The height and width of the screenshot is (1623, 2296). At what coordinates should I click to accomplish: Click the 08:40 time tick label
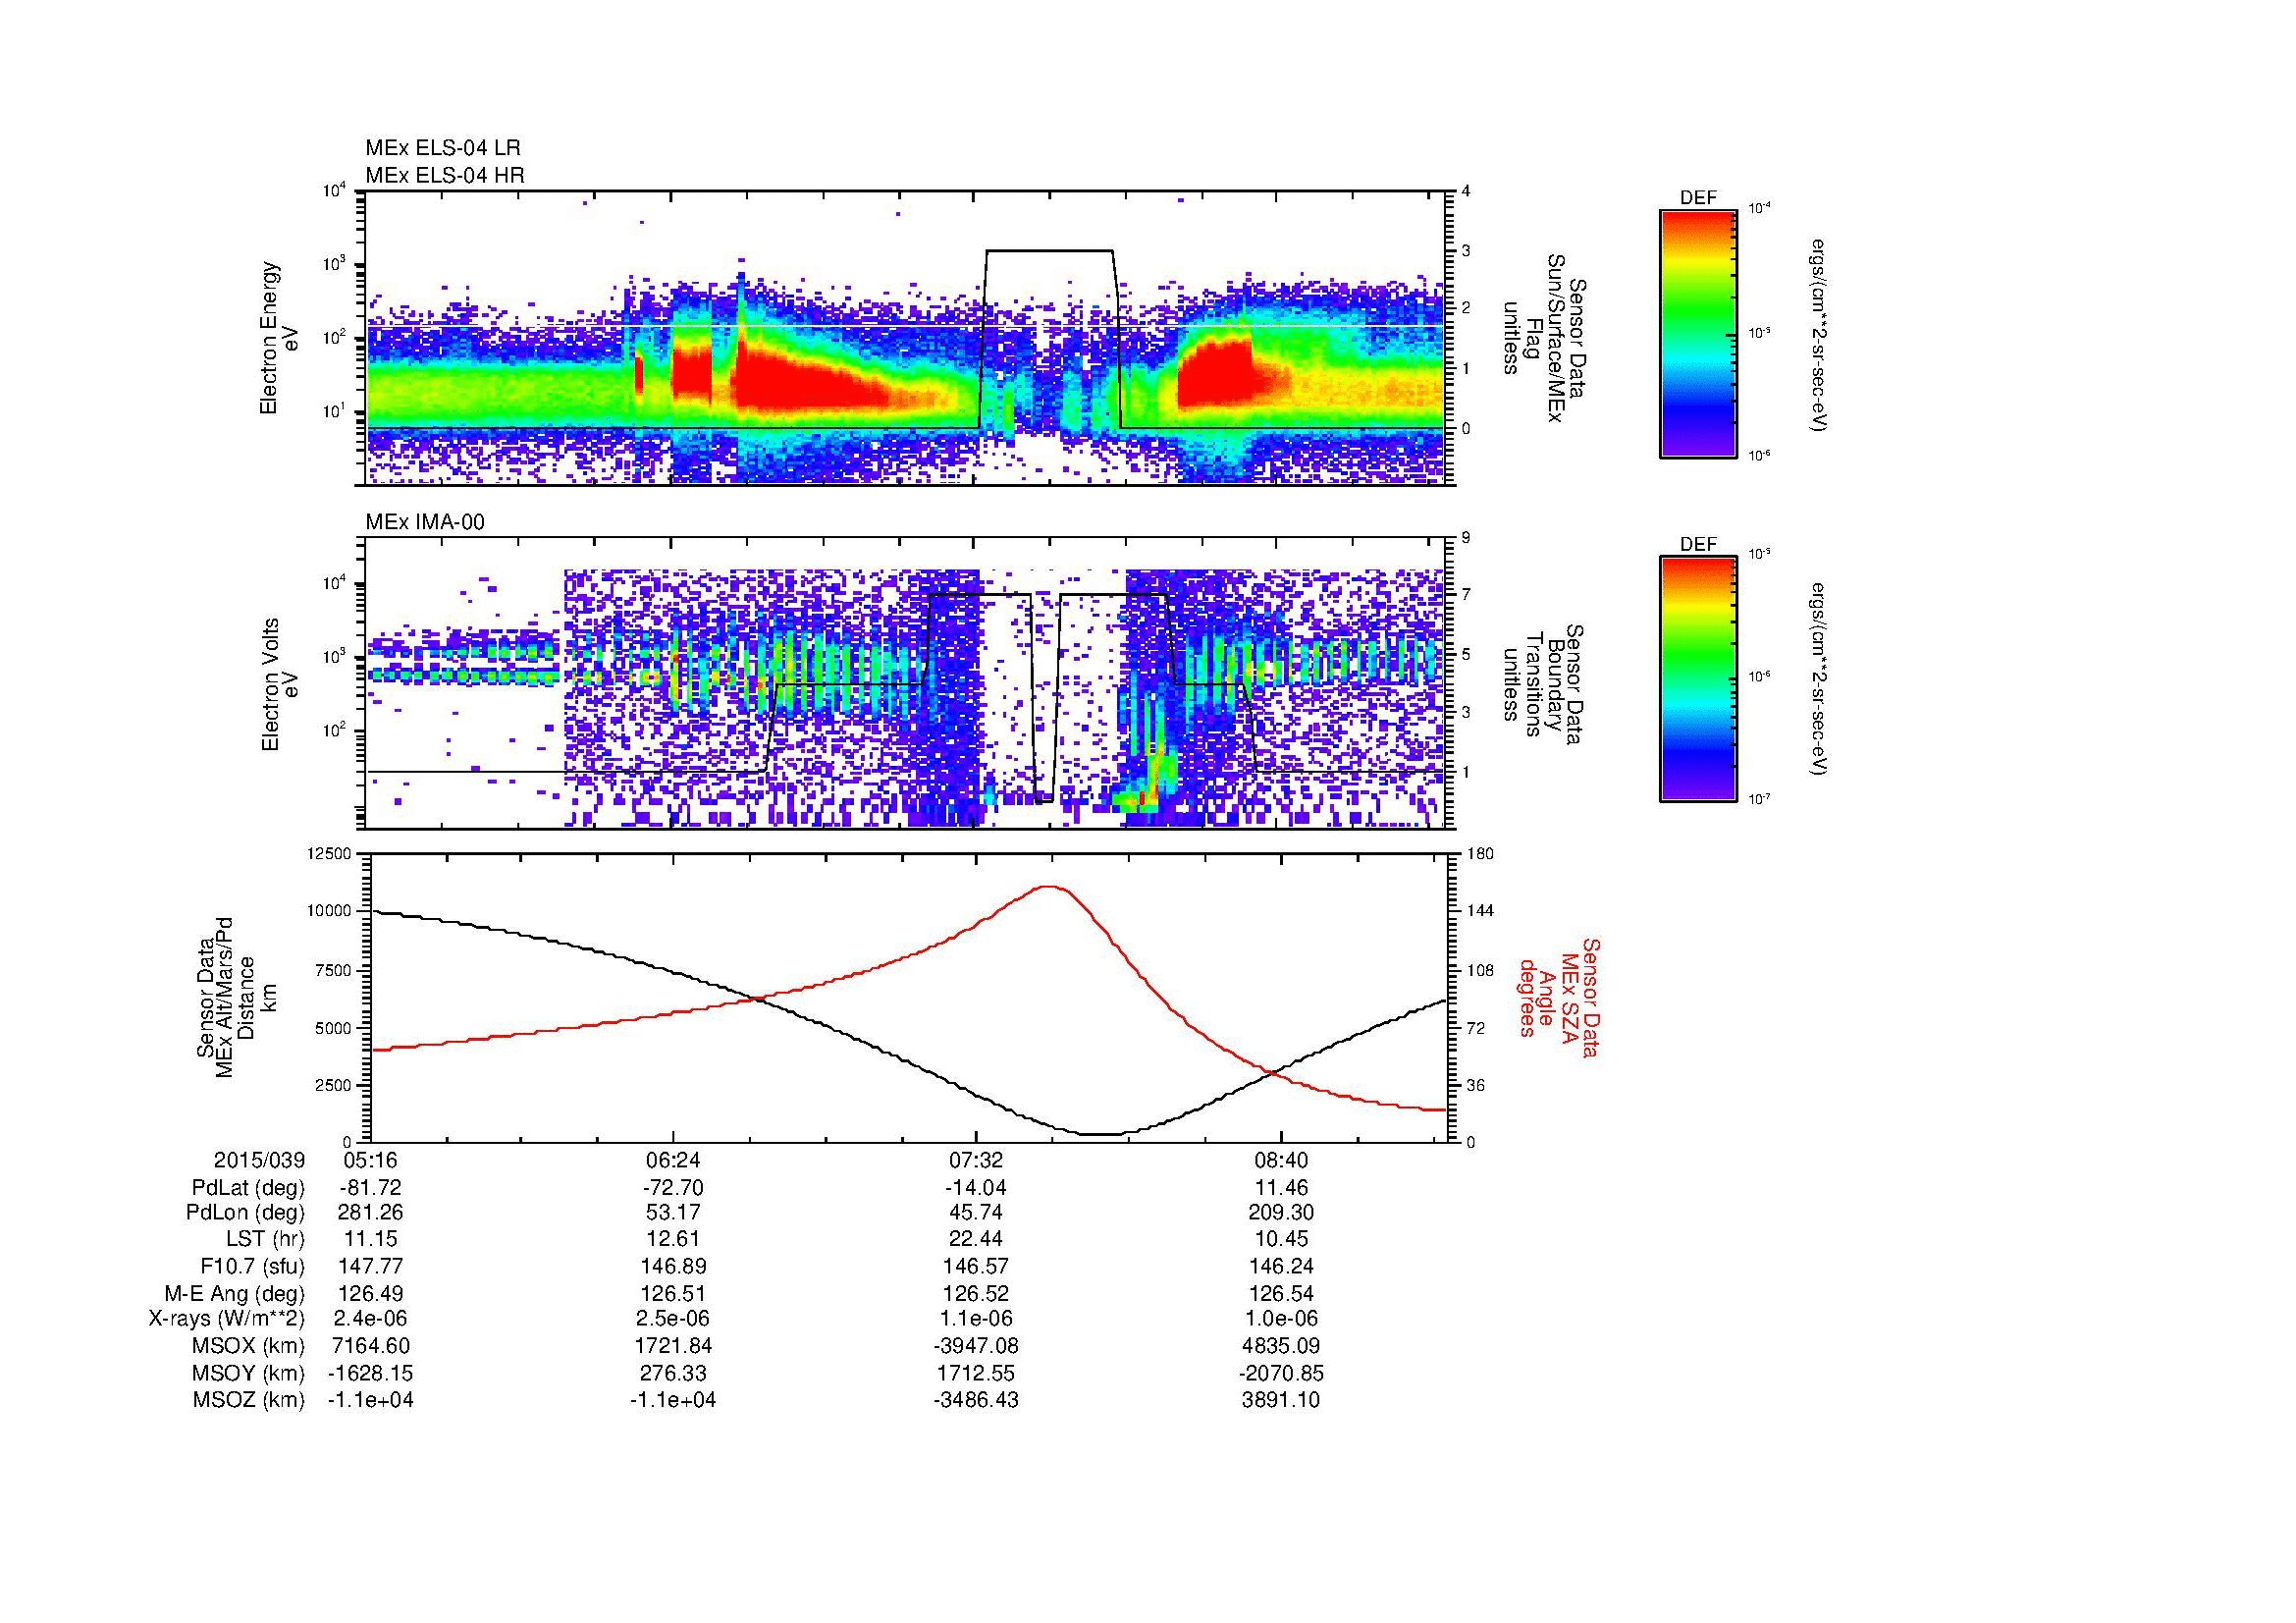point(1281,1160)
